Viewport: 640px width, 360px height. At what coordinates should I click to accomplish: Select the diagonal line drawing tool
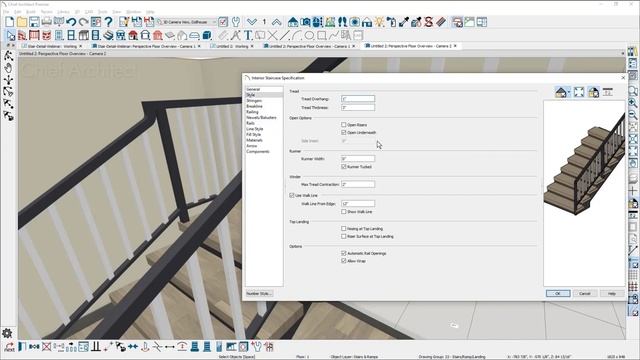pos(284,36)
